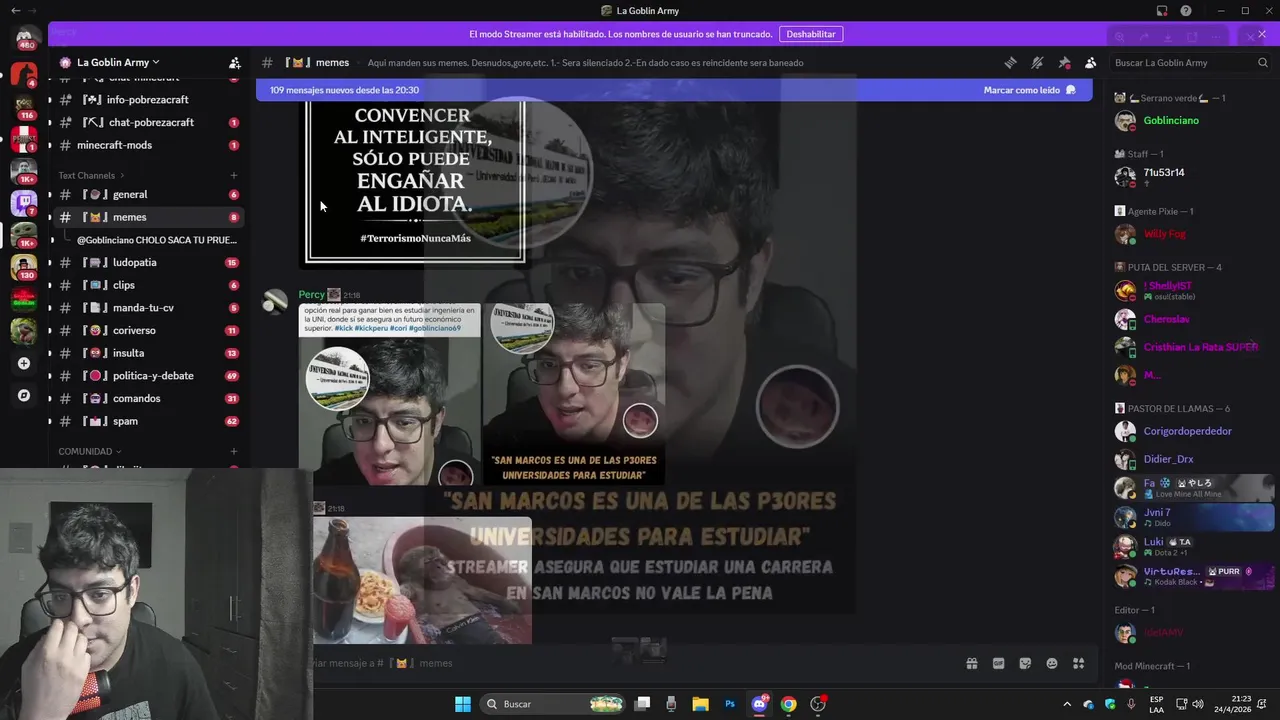Open member Jvni 7 in member list
This screenshot has width=1280, height=720.
tap(1192, 517)
